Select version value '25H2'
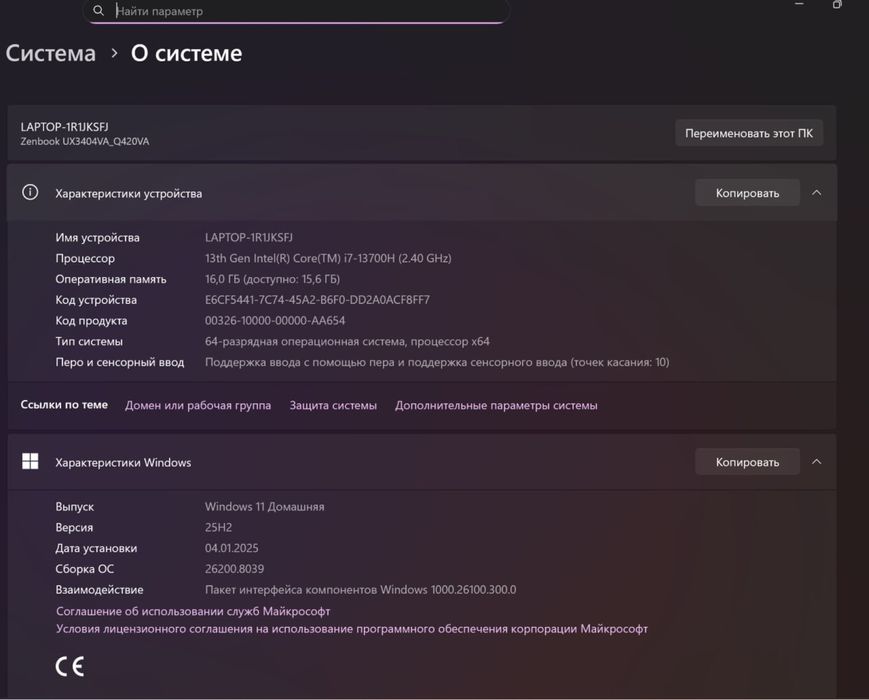 tap(218, 527)
